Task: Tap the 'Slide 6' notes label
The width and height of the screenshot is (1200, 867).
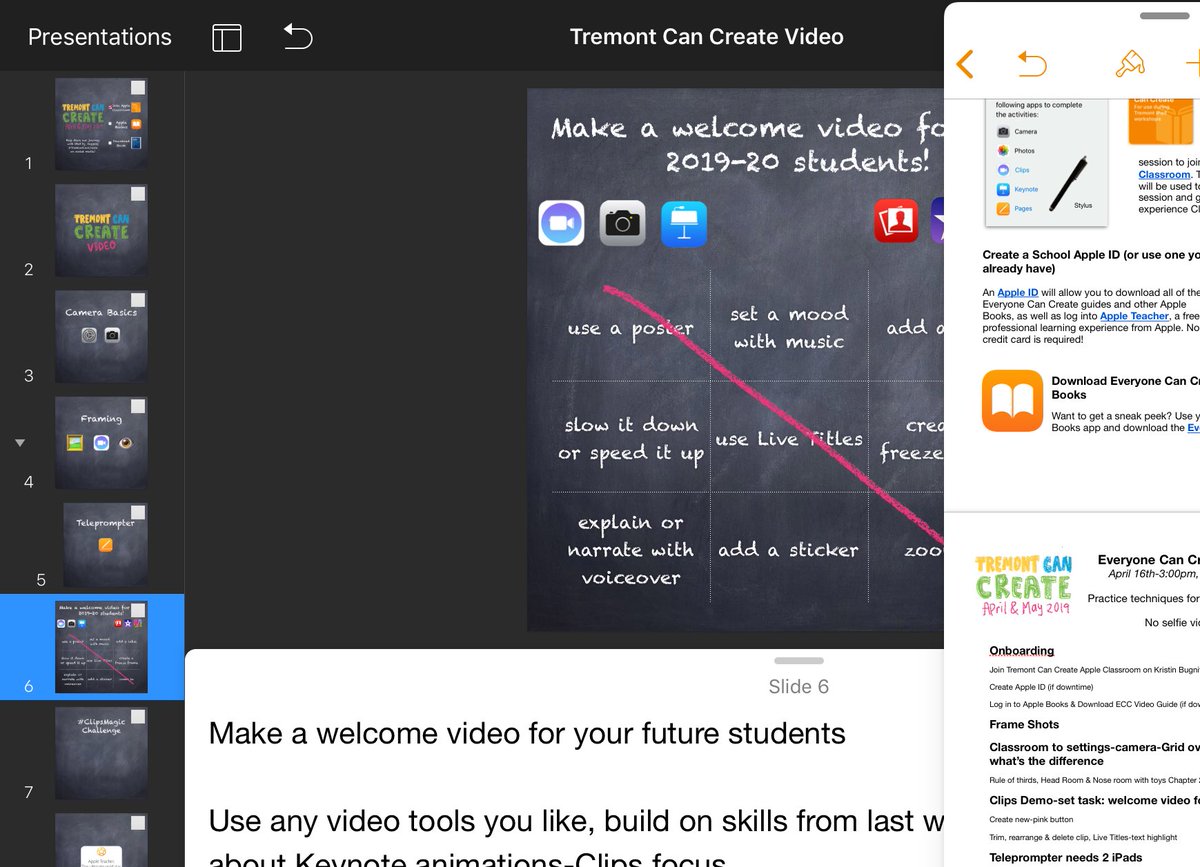Action: 799,686
